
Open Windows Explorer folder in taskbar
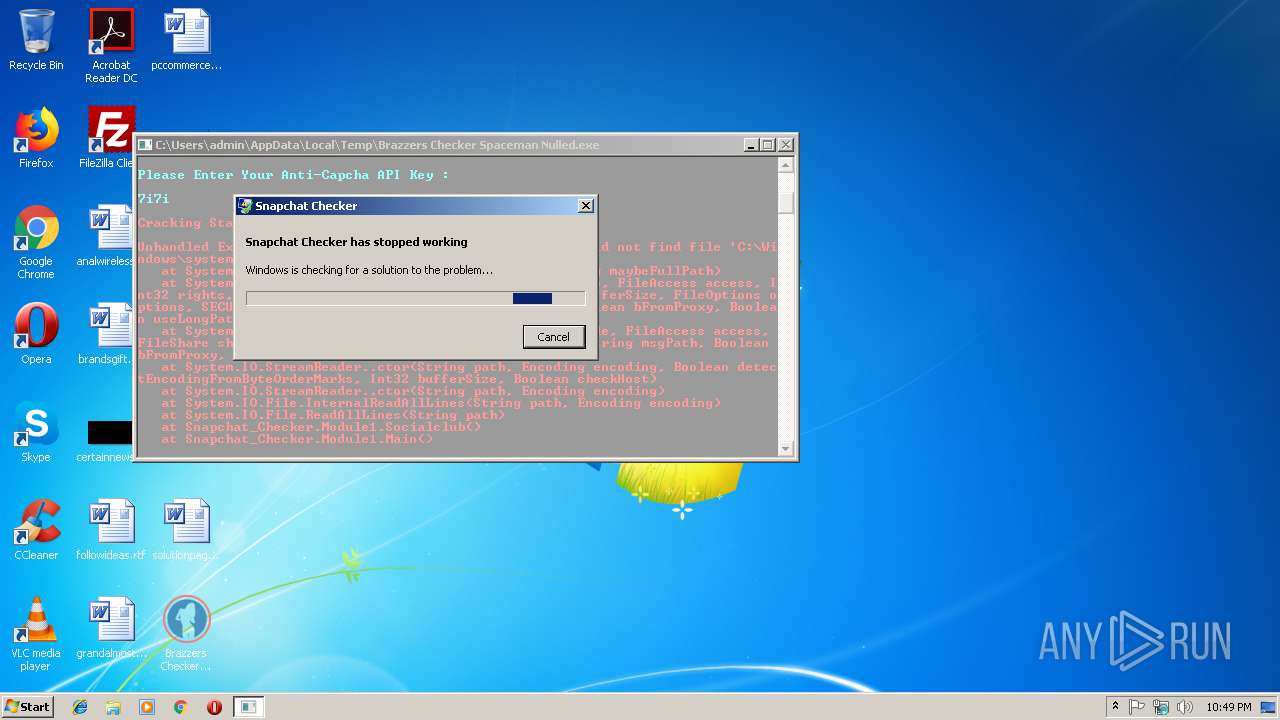point(113,707)
